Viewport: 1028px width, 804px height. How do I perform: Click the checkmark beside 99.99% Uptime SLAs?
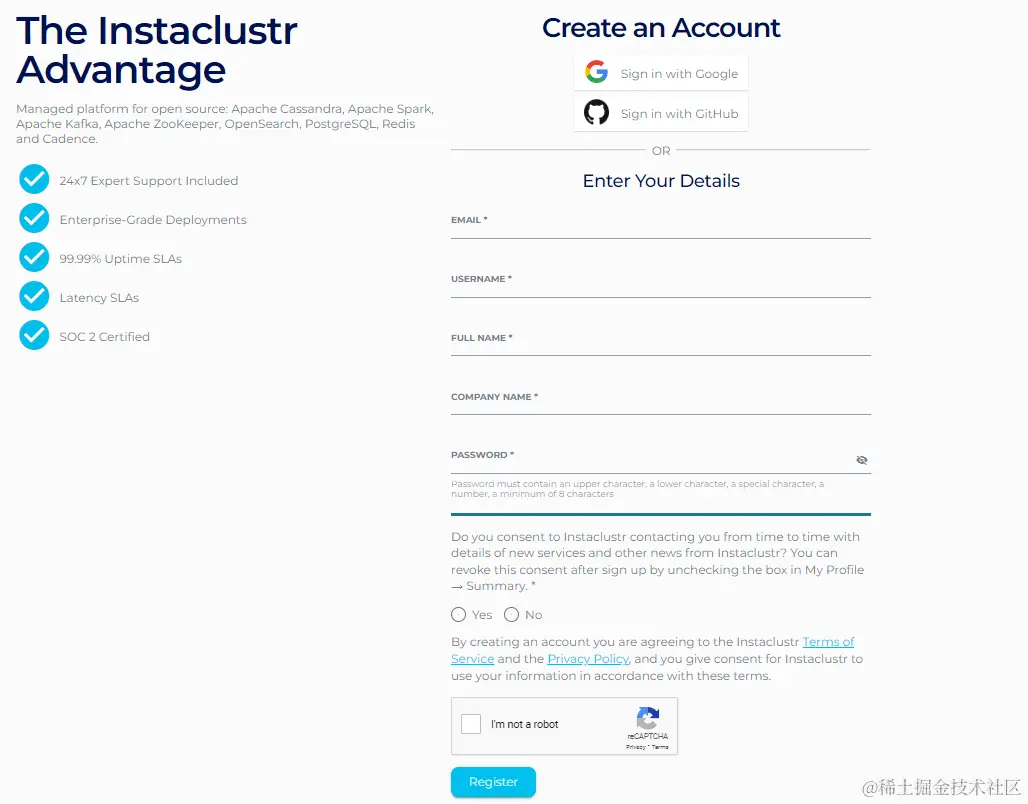coord(33,258)
